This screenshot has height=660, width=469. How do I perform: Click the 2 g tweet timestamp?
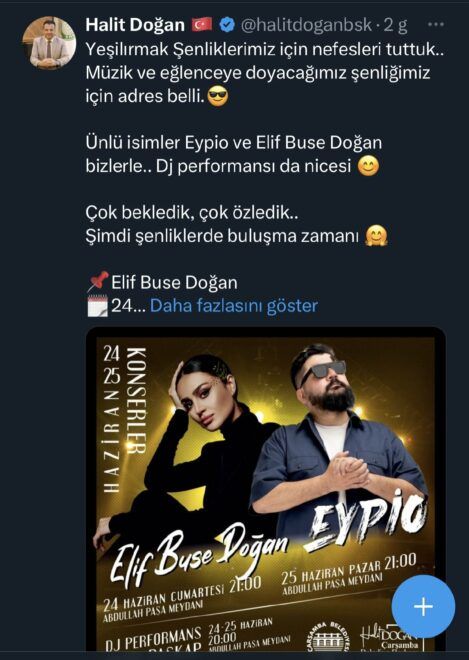(x=395, y=25)
